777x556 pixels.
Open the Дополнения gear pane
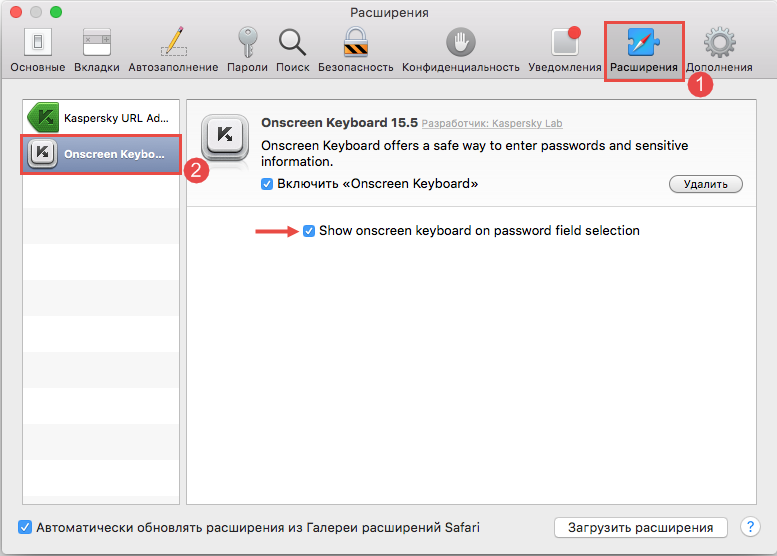coord(720,51)
